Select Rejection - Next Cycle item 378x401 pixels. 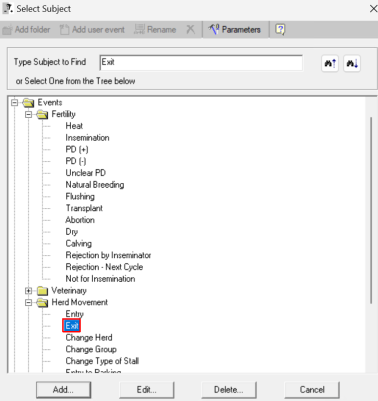[104, 267]
